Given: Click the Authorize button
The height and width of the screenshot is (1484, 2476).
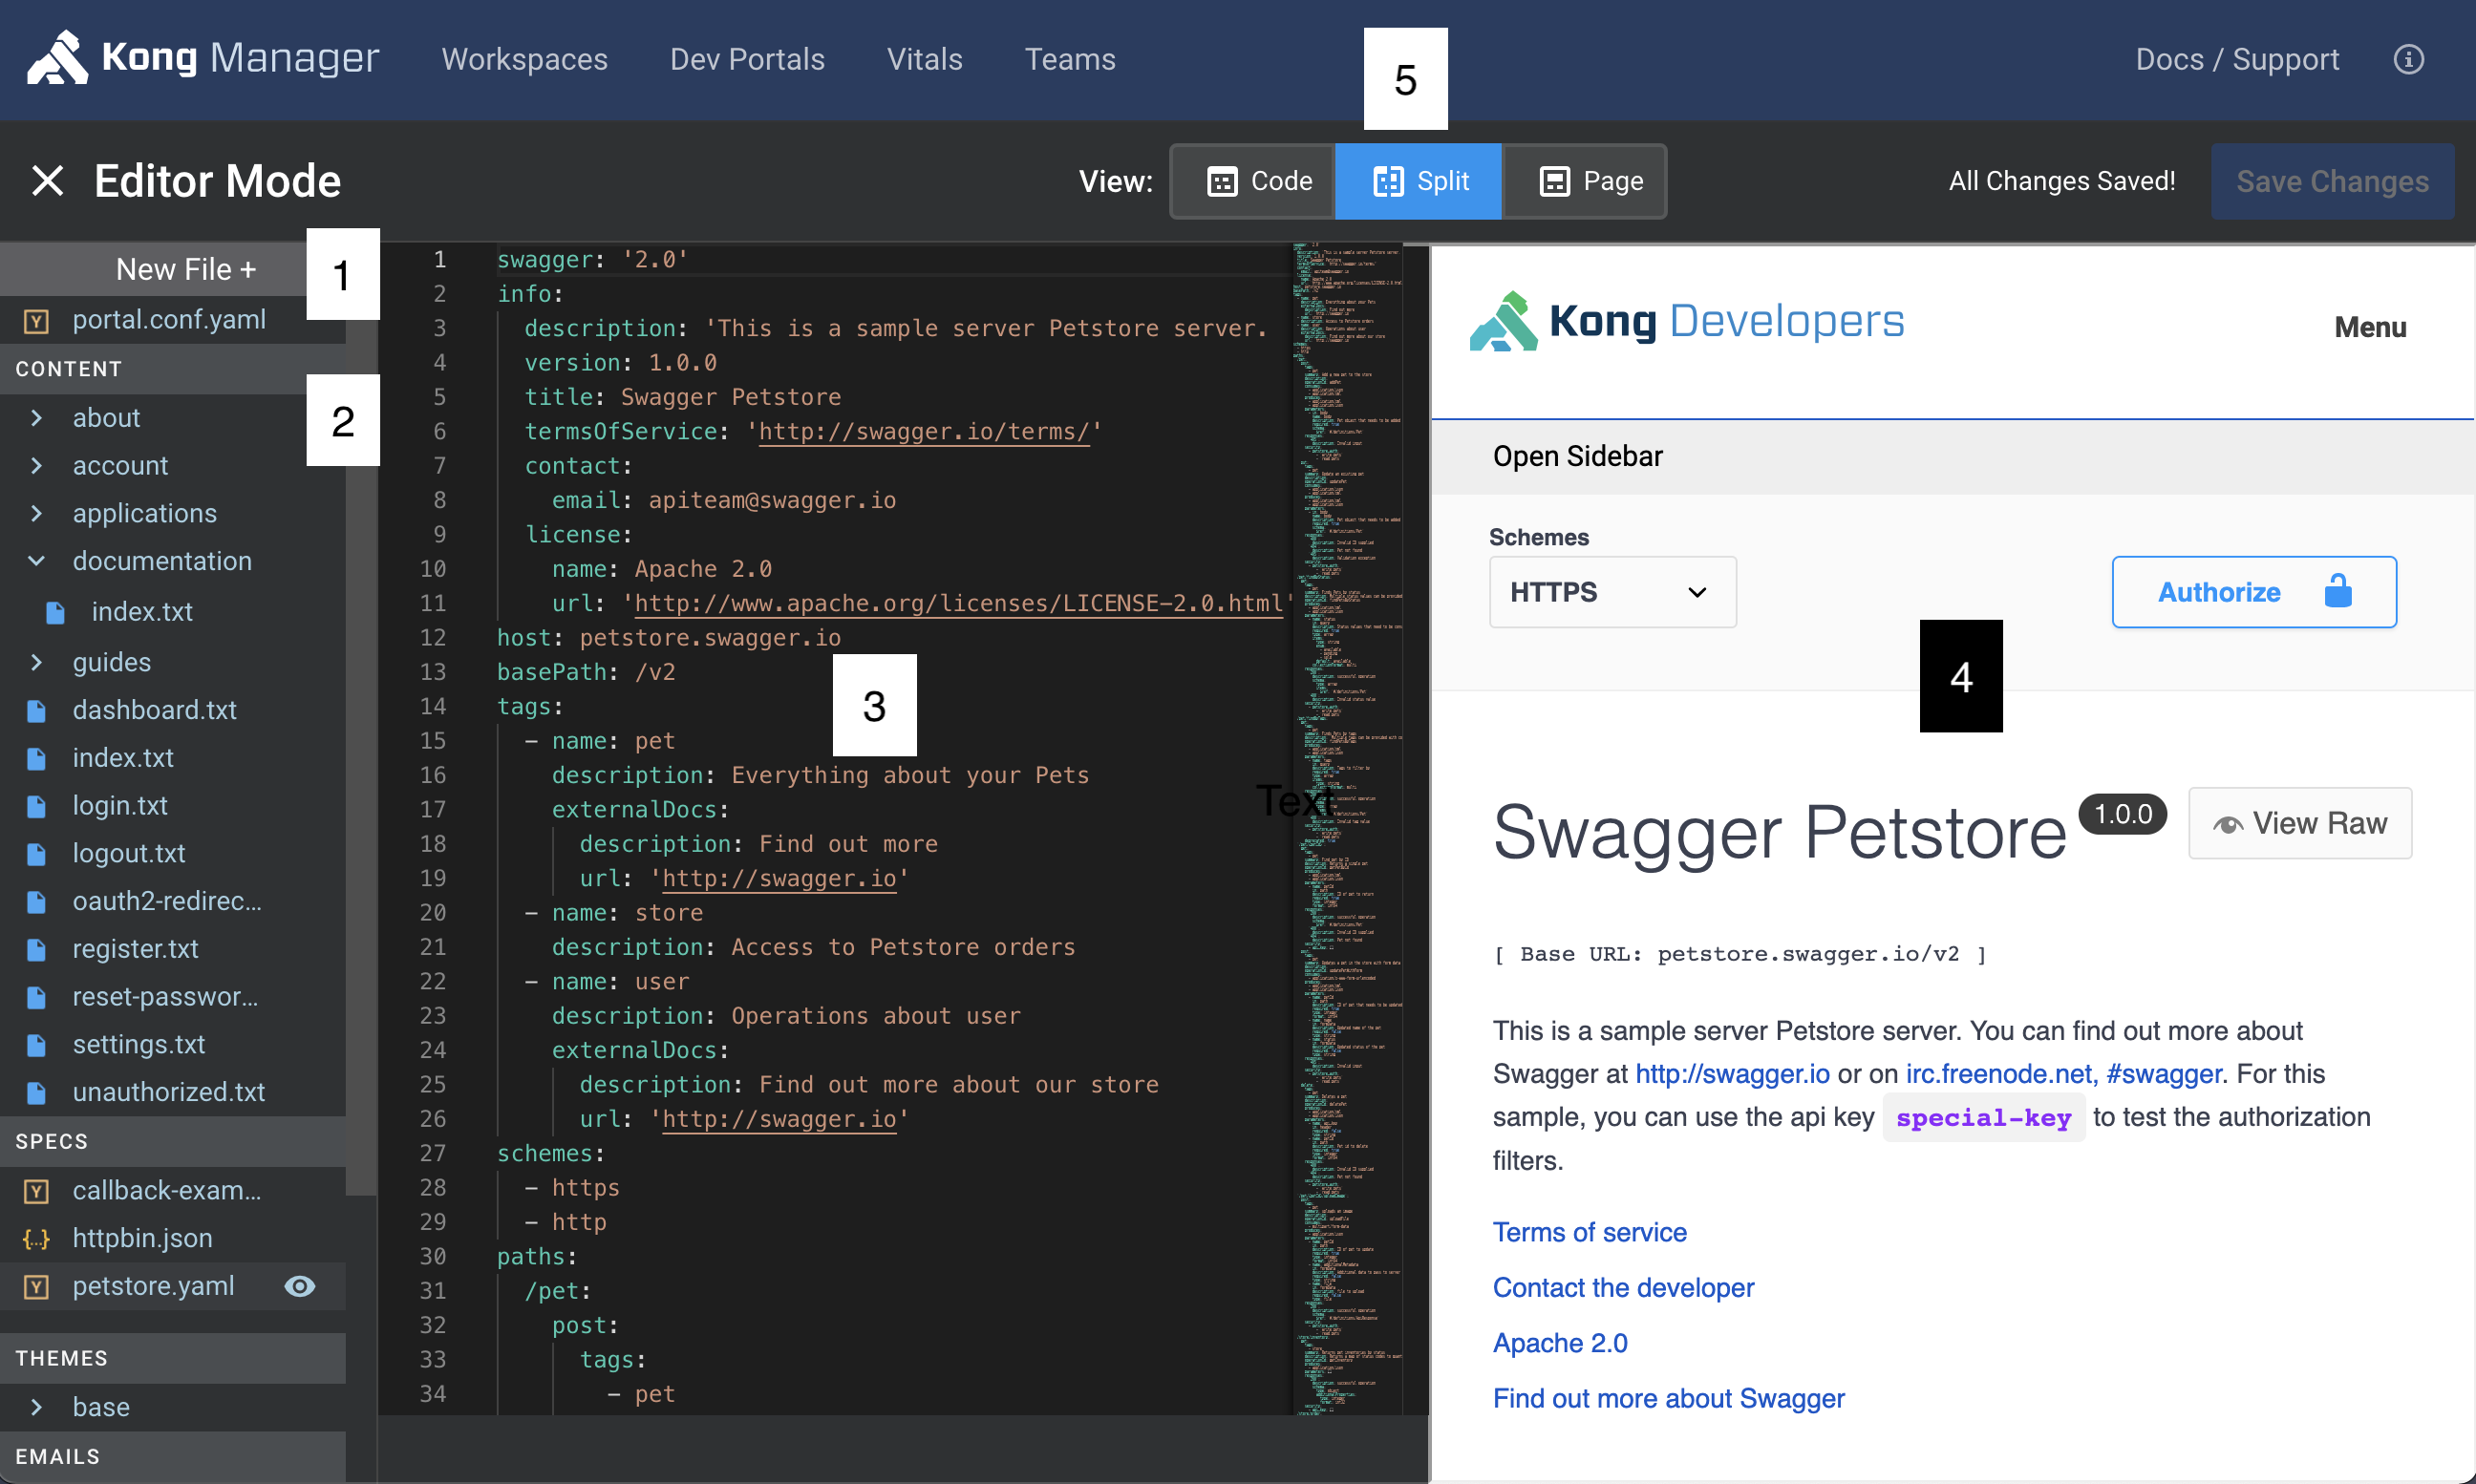Looking at the screenshot, I should tap(2254, 592).
